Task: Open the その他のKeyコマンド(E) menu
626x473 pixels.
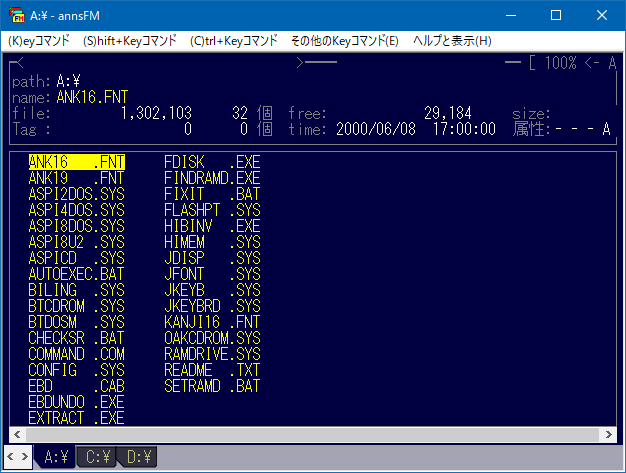Action: pos(345,41)
